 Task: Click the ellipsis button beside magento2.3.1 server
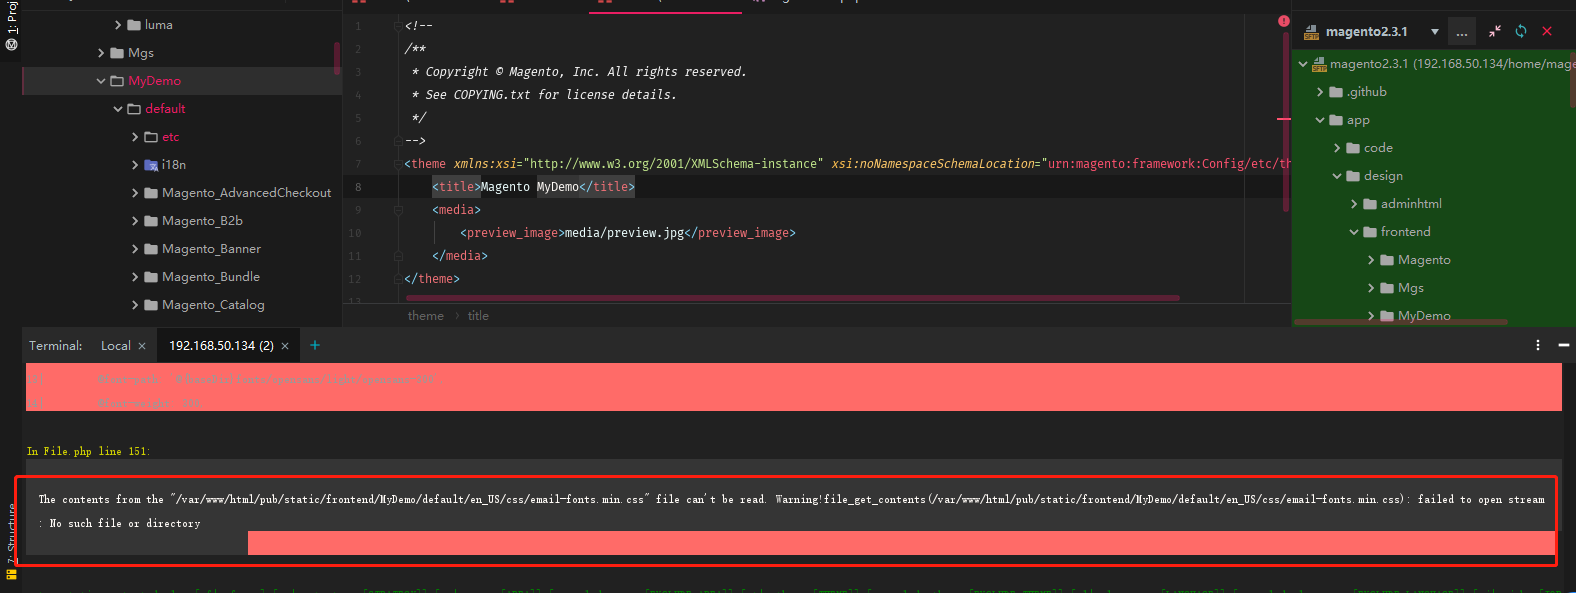coord(1462,32)
